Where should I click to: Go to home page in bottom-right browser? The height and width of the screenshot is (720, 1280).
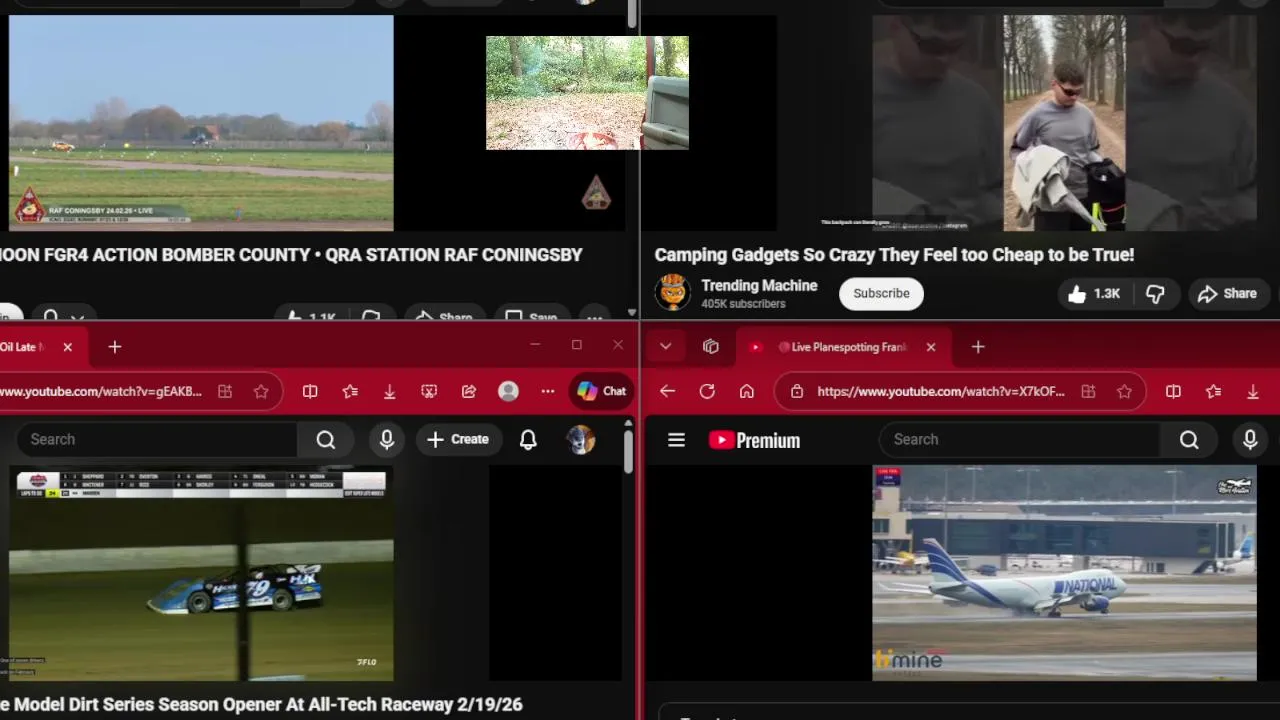(x=747, y=392)
